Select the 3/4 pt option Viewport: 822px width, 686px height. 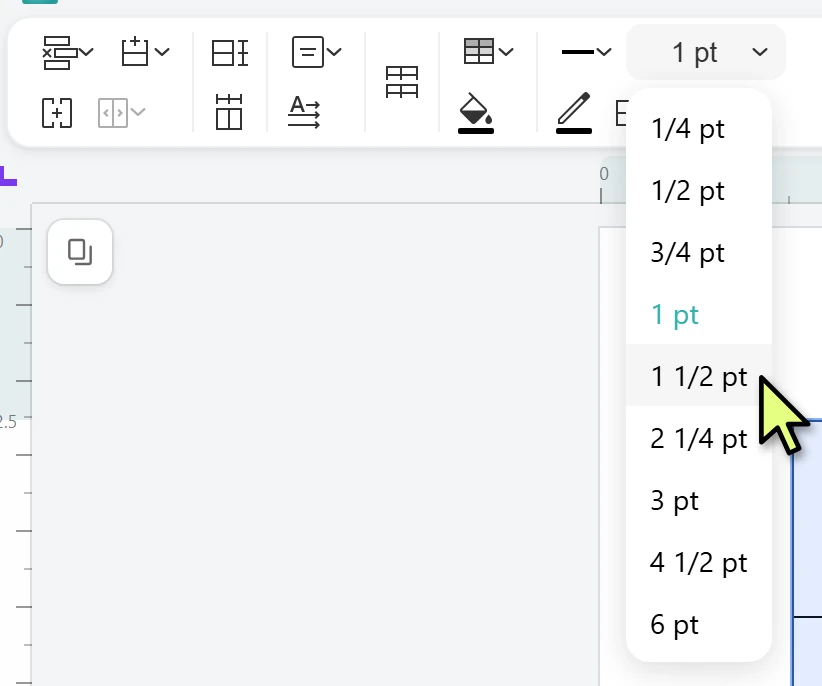(x=699, y=252)
